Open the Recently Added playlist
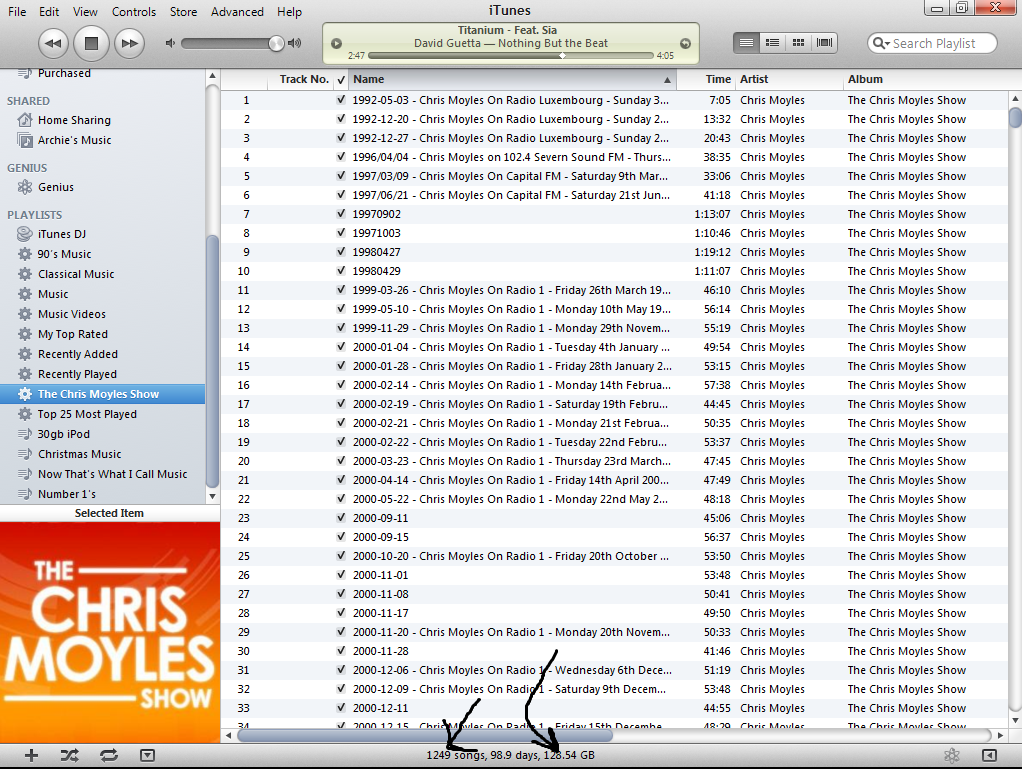Screen dimensions: 1022x769 point(78,354)
